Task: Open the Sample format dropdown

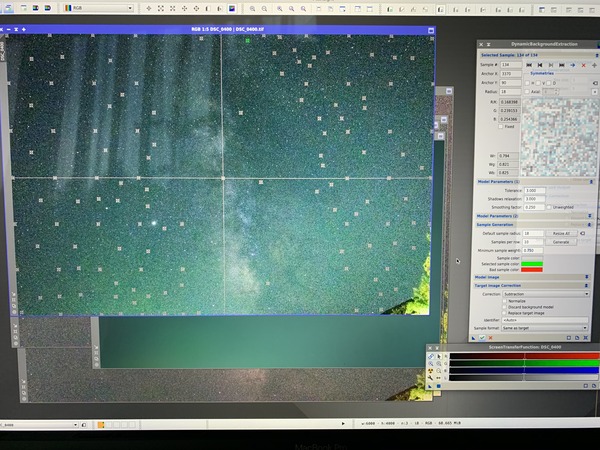Action: pyautogui.click(x=545, y=328)
